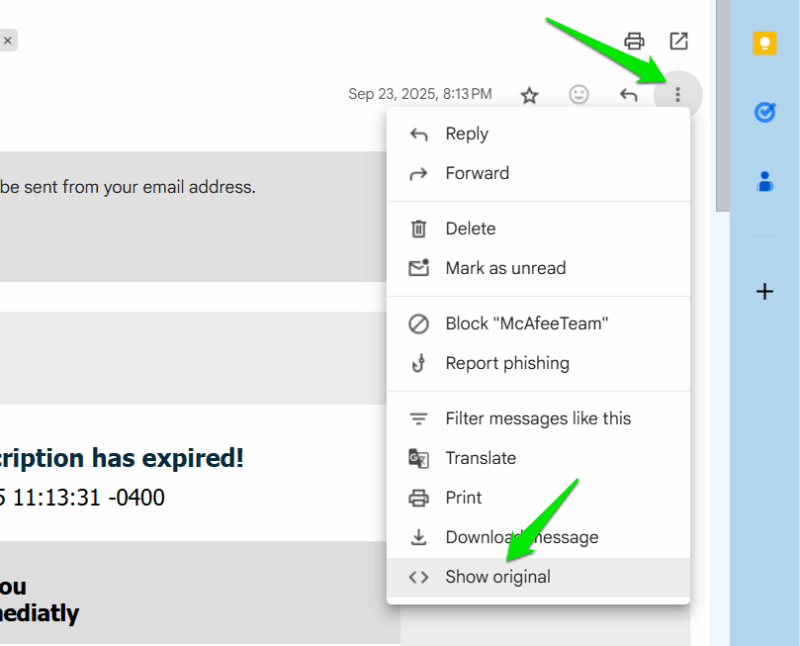Mark the message as unread

click(505, 268)
